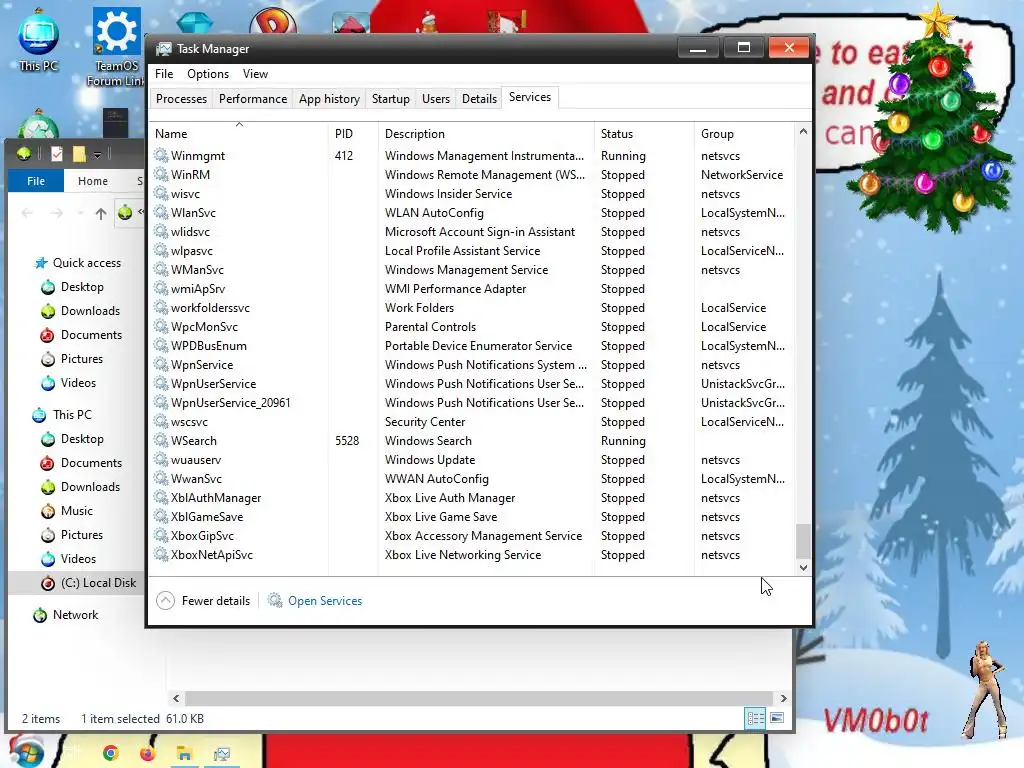Image resolution: width=1024 pixels, height=768 pixels.
Task: Switch Explorer to details view icon
Action: click(756, 718)
